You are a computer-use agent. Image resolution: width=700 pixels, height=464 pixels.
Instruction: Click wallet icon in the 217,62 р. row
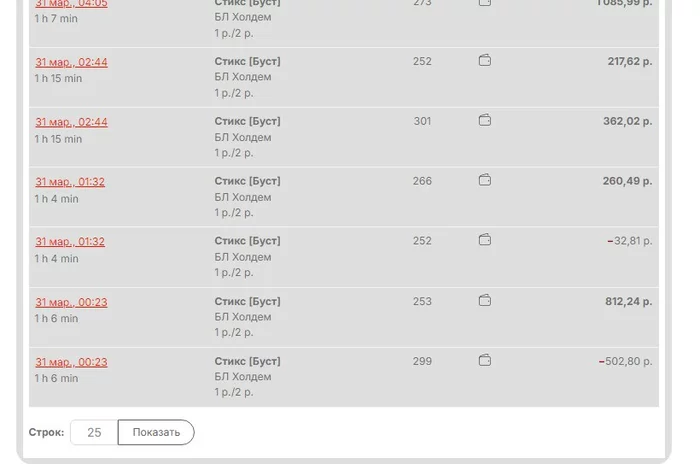(x=485, y=61)
